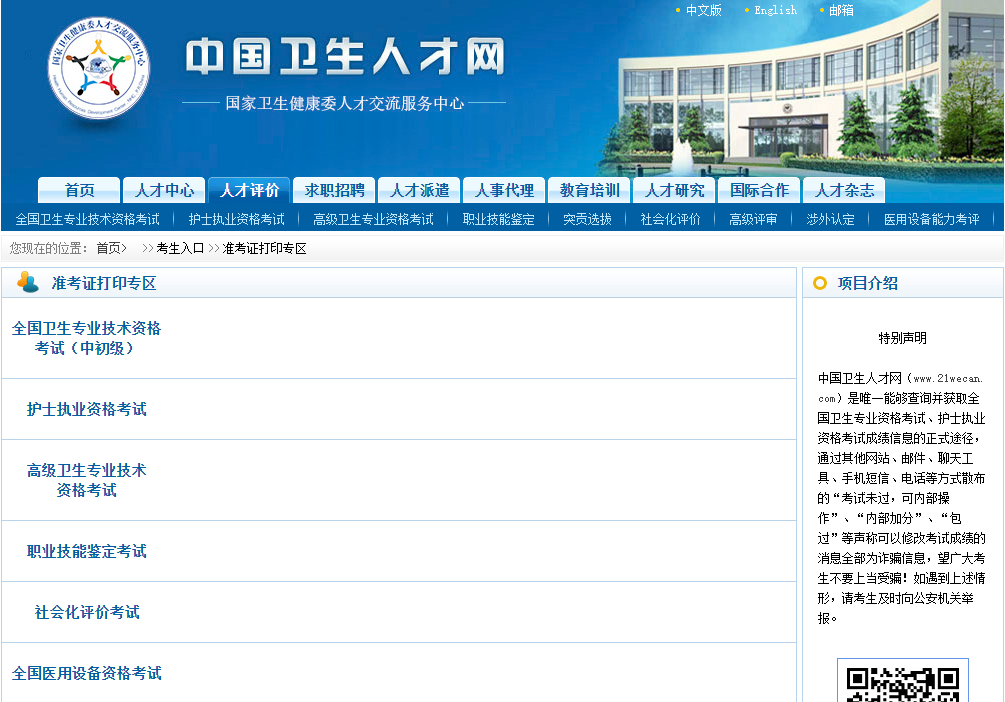Open 高级卫生专业技术资格考试 admission ticket link
This screenshot has height=702, width=1005.
tap(87, 480)
